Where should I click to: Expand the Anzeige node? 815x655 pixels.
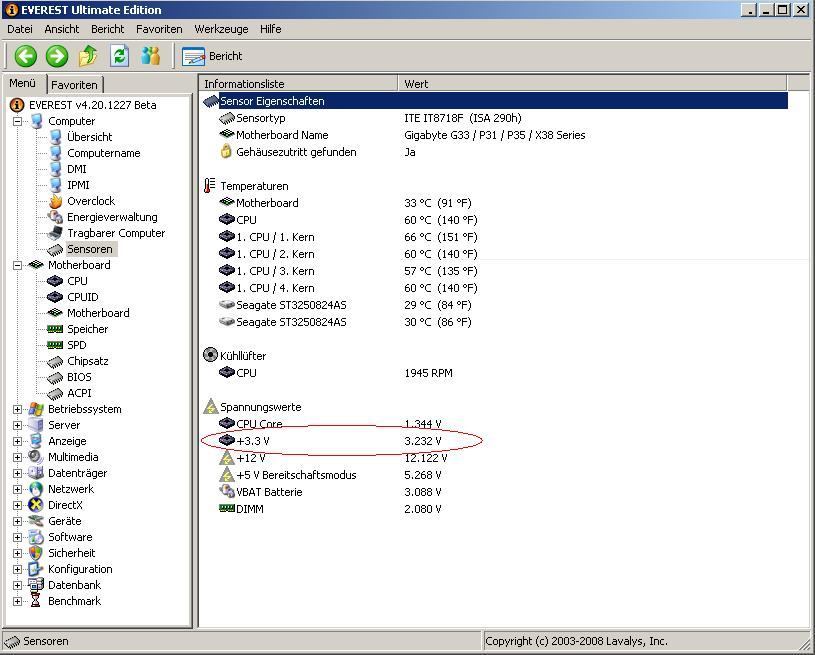tap(18, 441)
